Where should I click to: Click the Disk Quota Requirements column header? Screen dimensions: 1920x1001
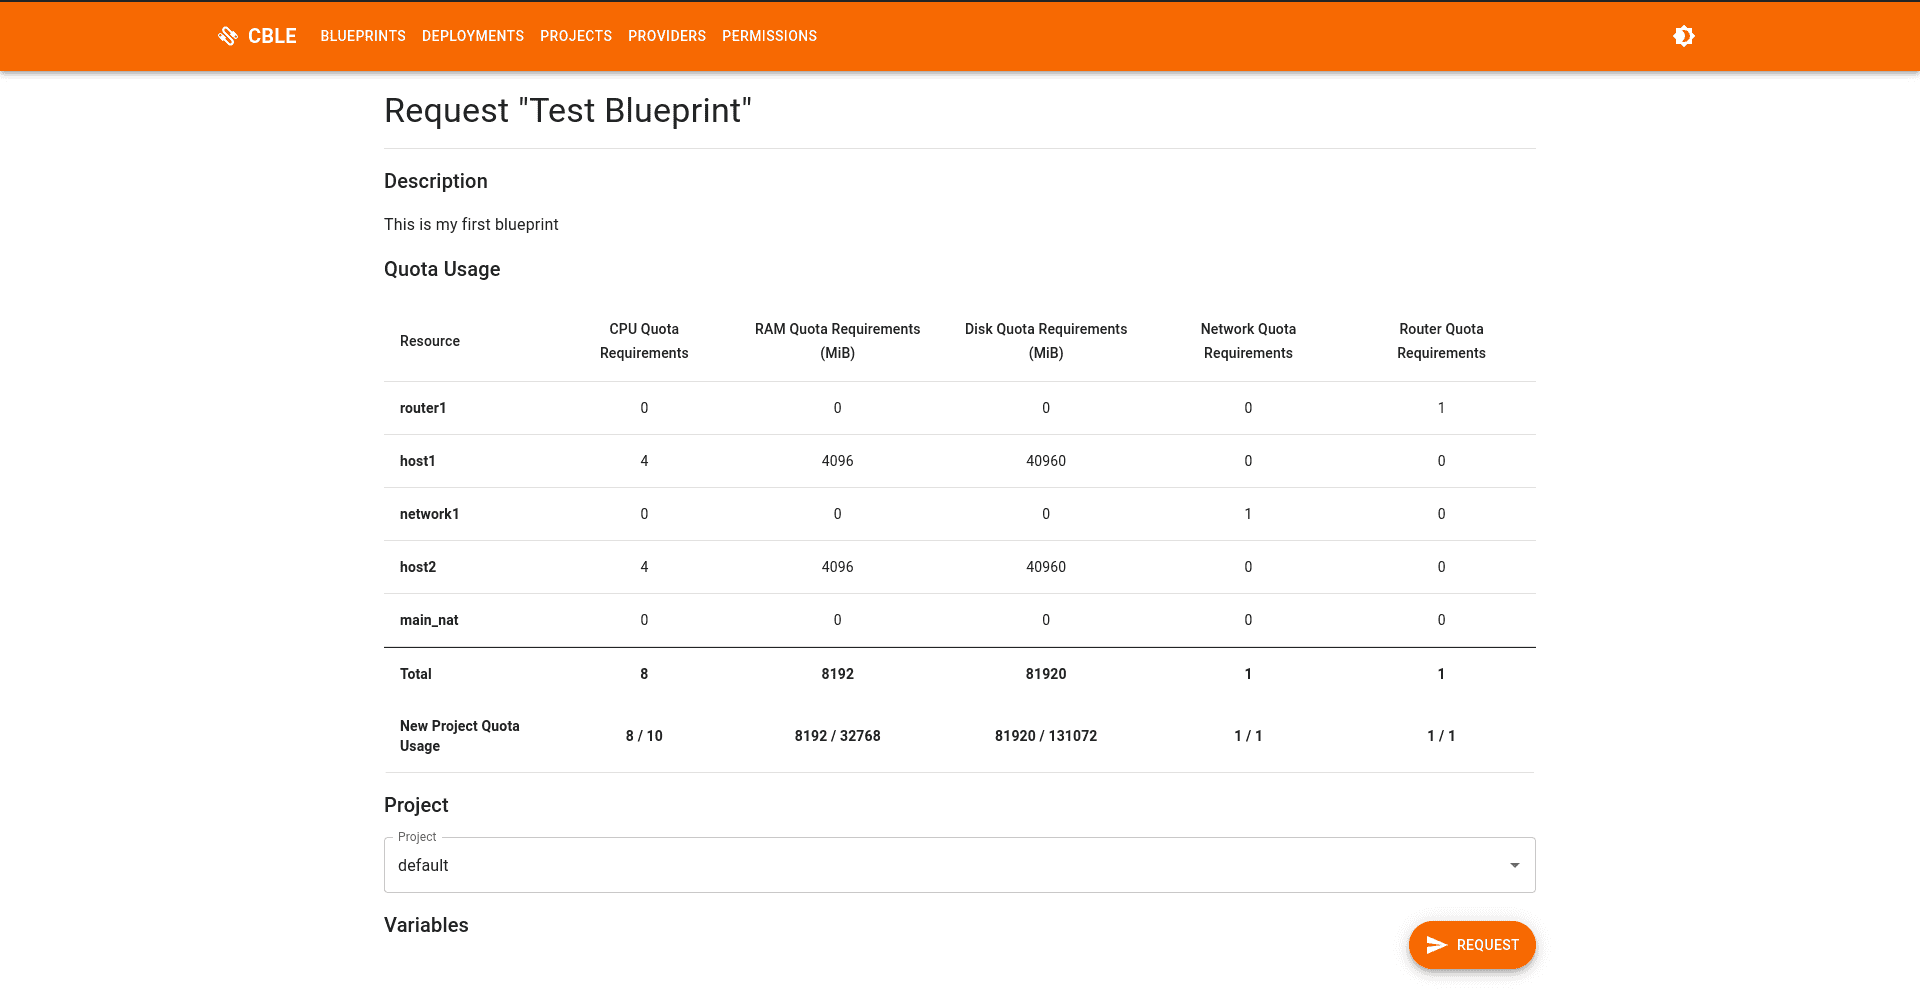[x=1046, y=341]
